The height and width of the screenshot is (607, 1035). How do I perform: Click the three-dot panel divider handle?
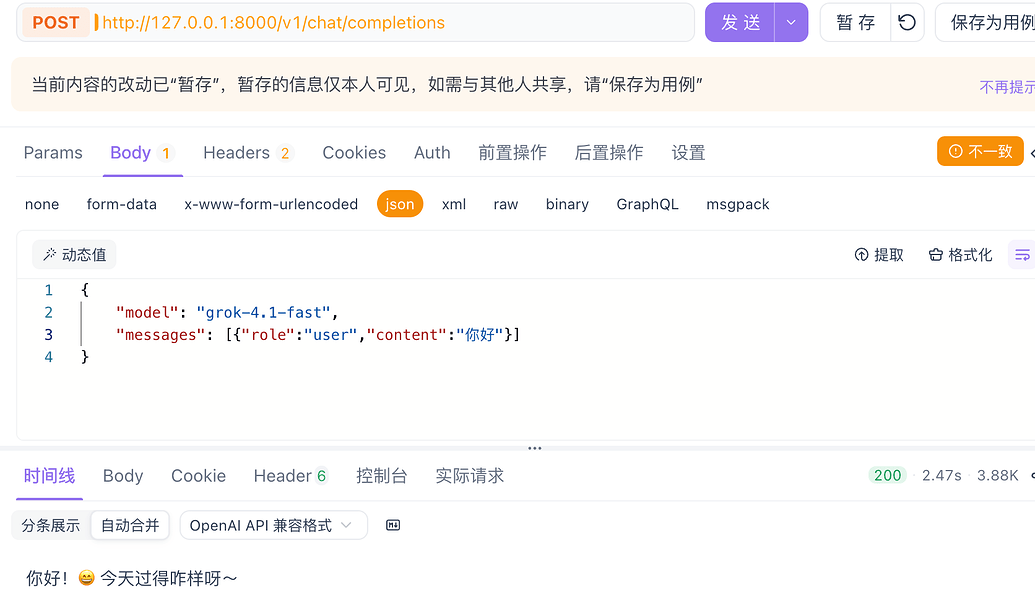click(x=535, y=448)
